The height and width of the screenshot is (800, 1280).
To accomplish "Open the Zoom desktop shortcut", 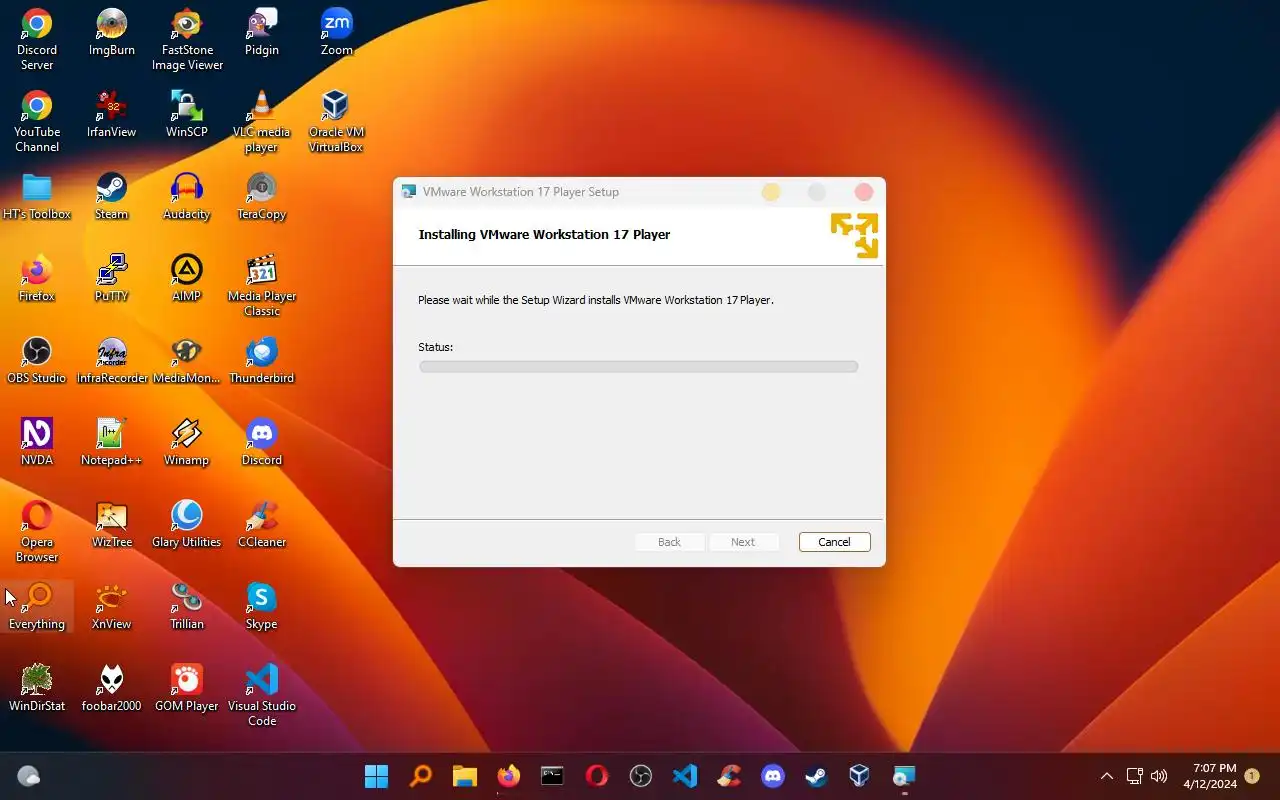I will (x=336, y=32).
